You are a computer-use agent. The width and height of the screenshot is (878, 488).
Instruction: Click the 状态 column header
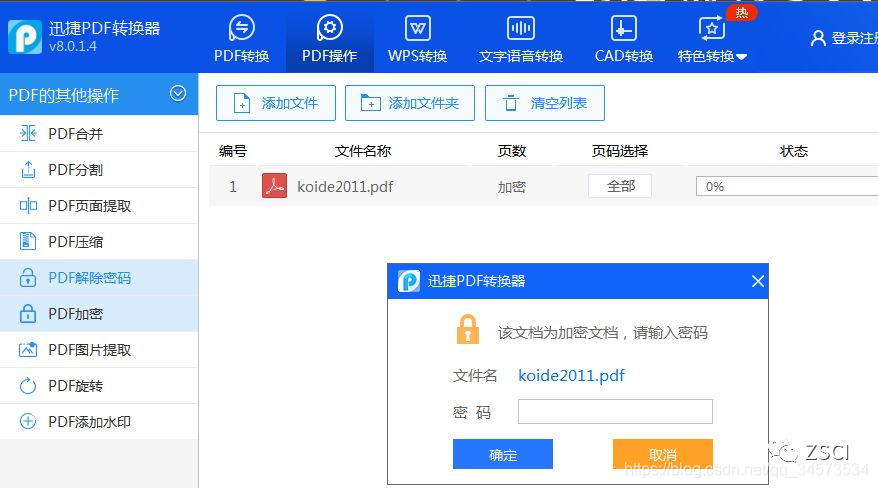tap(794, 151)
